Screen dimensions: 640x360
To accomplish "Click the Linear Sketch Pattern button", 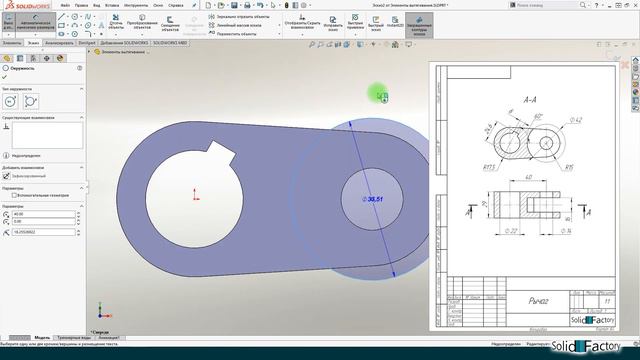I will 236,25.
